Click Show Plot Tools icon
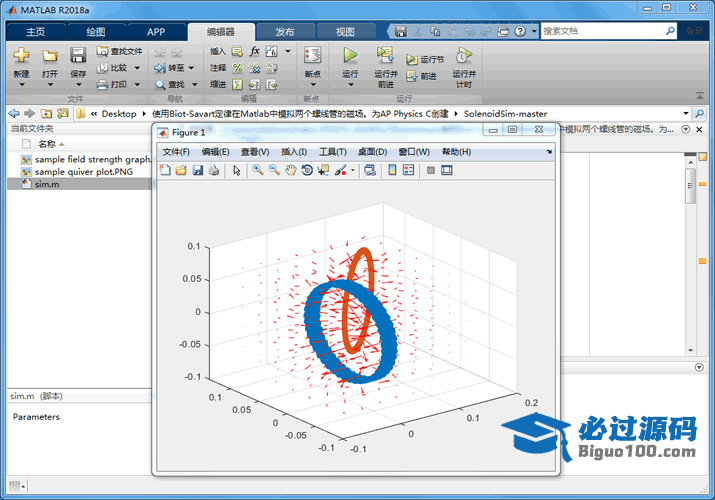 click(x=447, y=170)
